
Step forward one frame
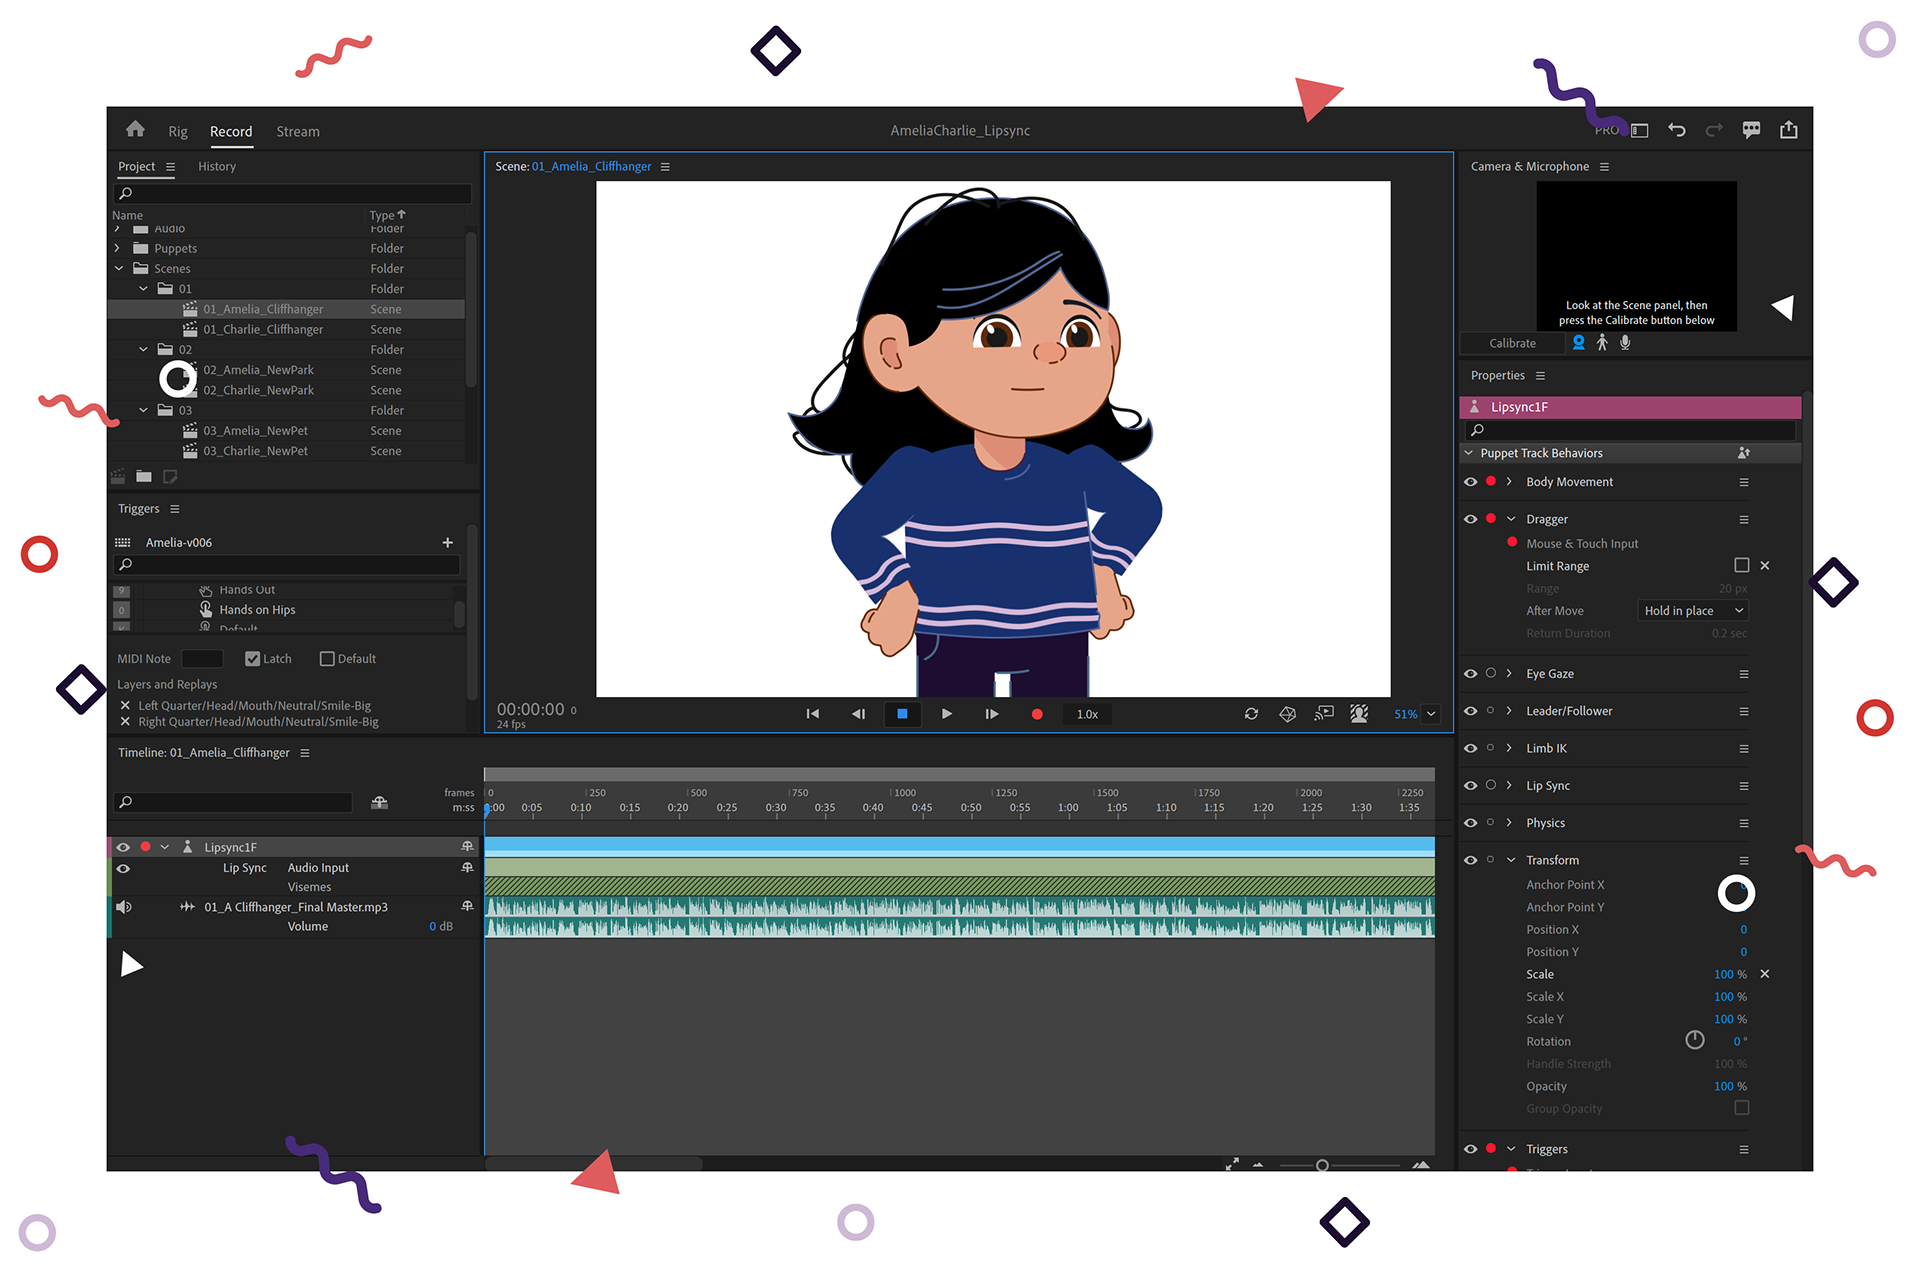coord(991,714)
